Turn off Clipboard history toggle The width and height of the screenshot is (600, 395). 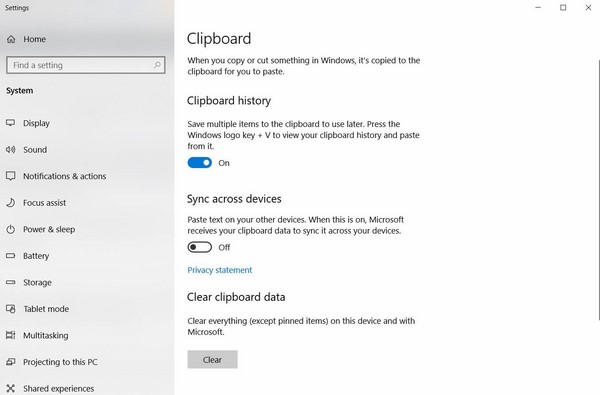click(x=199, y=163)
